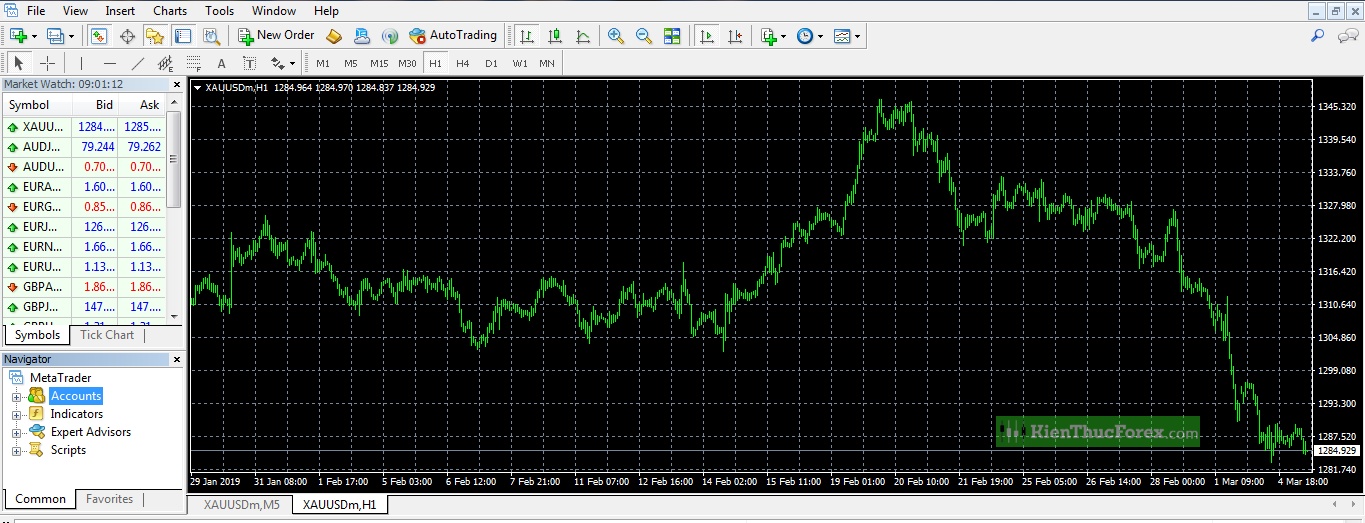Sort by the Bid column header
The image size is (1365, 523).
(95, 105)
